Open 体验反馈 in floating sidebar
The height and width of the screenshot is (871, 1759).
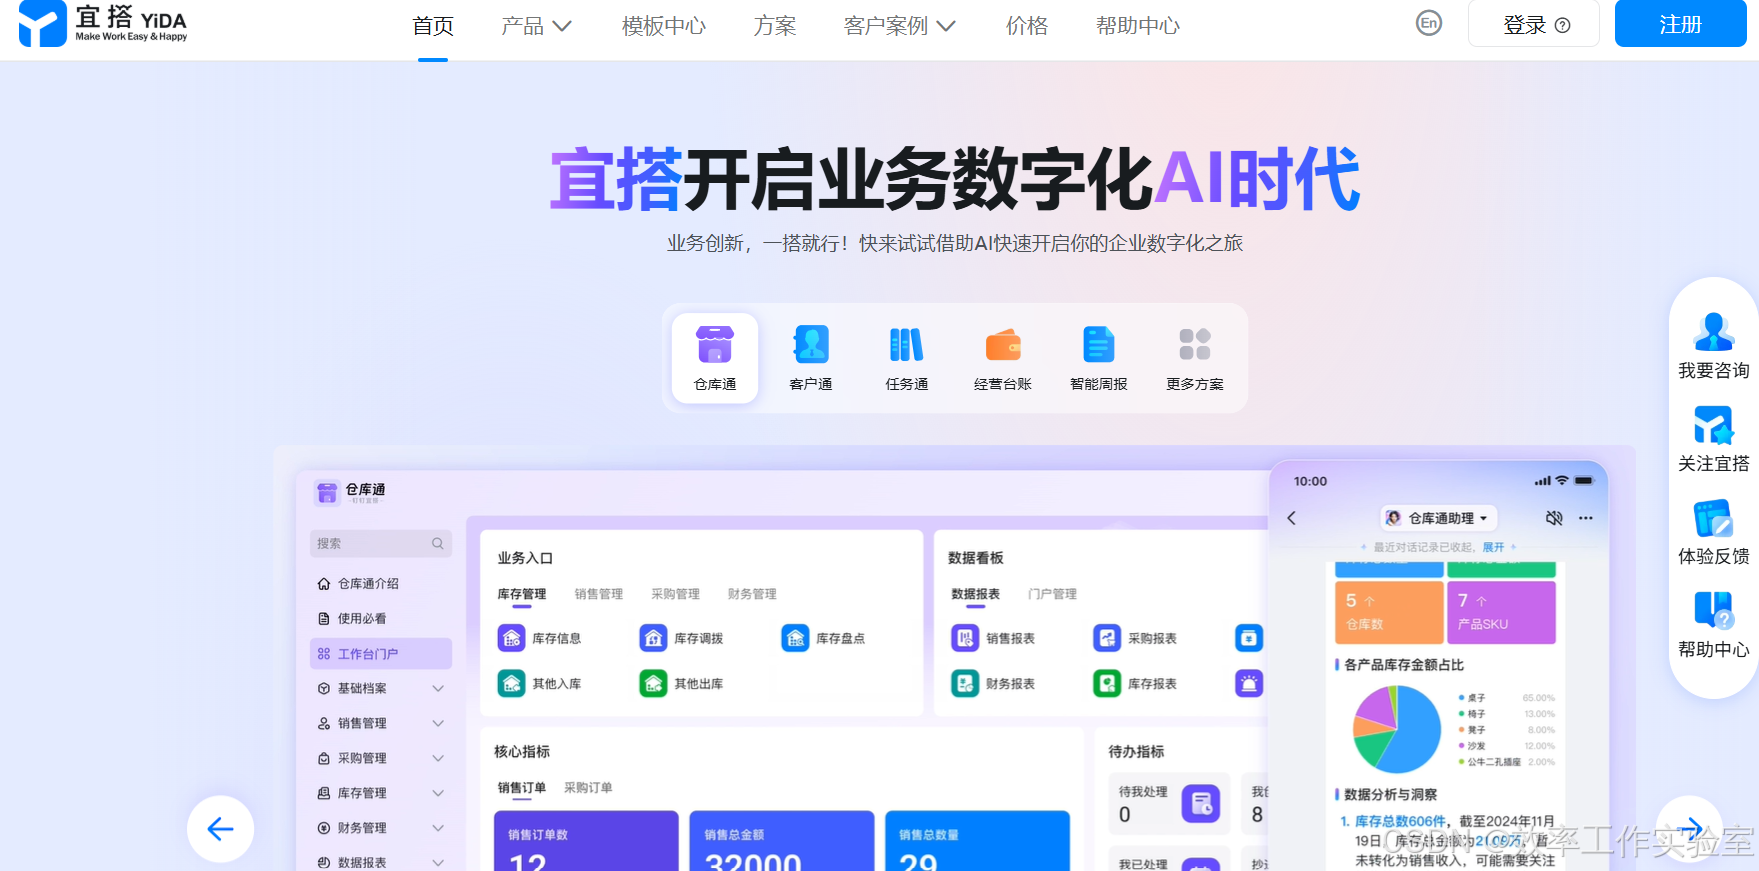tap(1714, 532)
